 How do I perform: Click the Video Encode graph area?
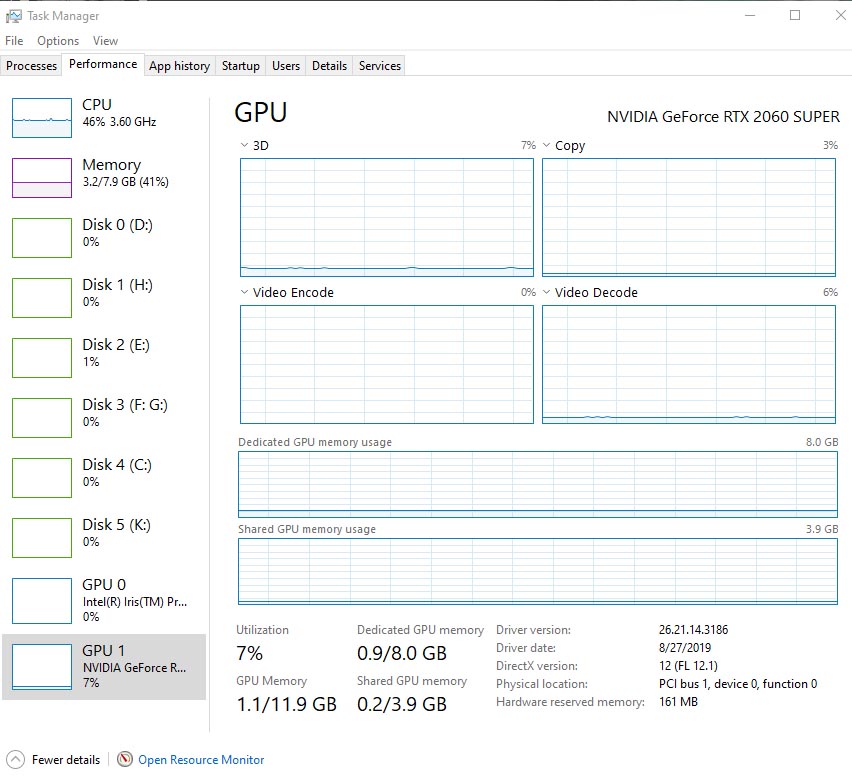point(387,364)
